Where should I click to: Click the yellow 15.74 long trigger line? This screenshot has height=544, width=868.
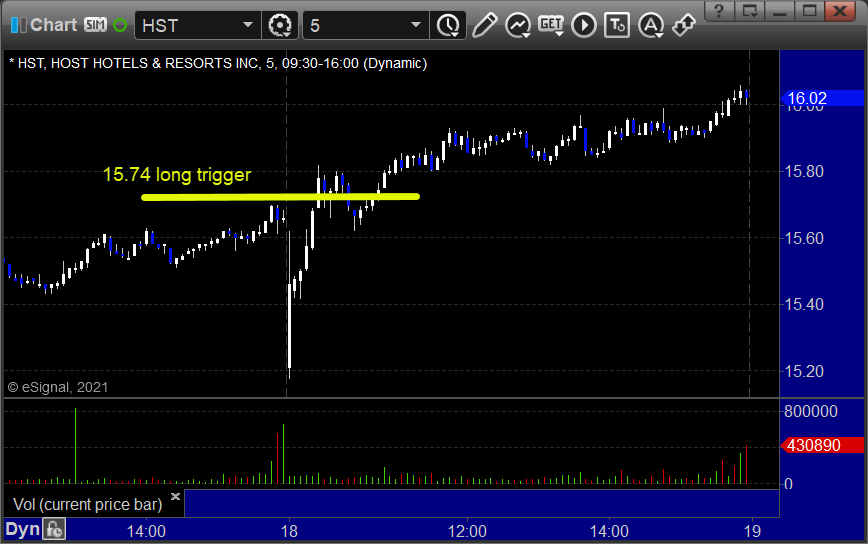(280, 196)
